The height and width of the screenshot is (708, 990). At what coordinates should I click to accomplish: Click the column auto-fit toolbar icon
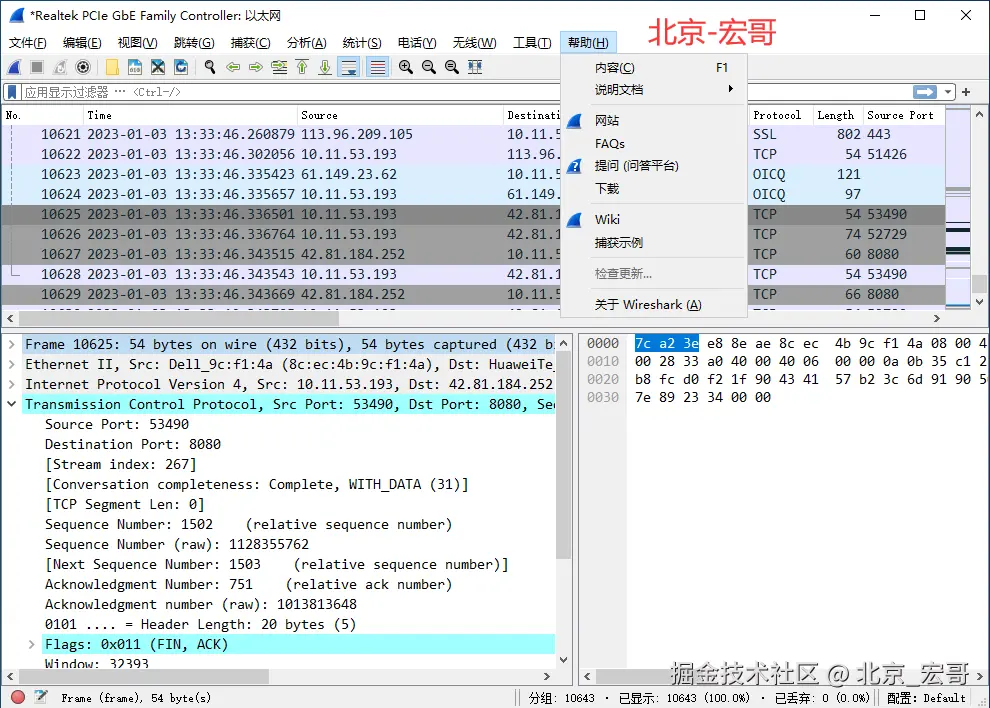tap(475, 67)
